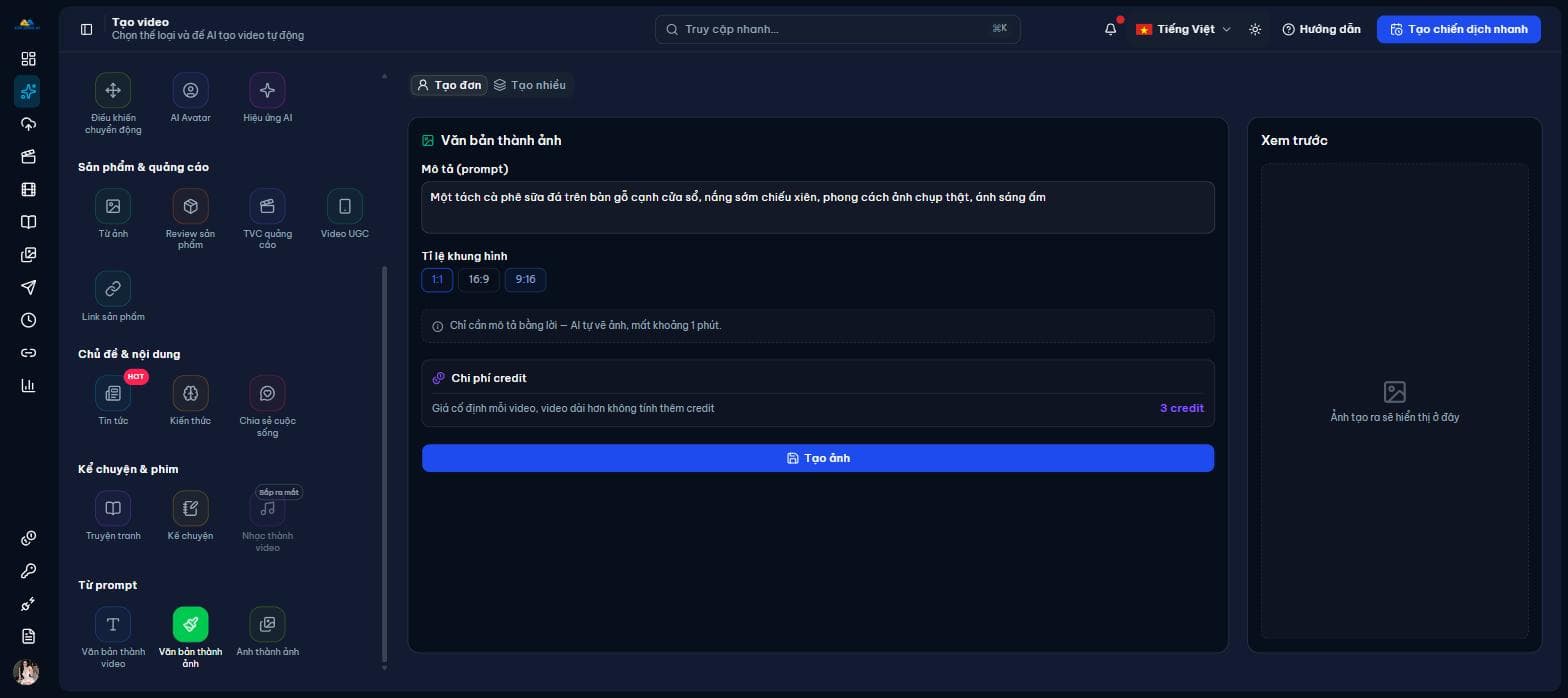The image size is (1568, 698).
Task: Choose the Hiệu ứng AI tile
Action: tap(267, 98)
